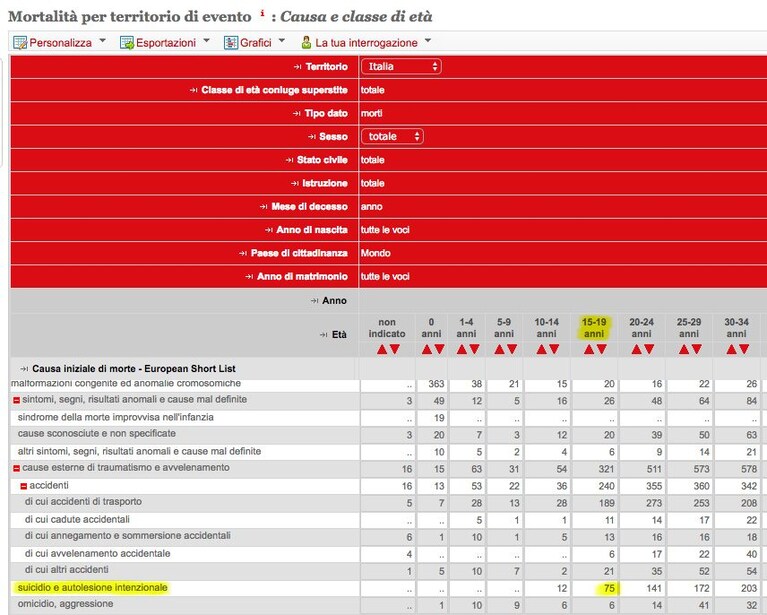The width and height of the screenshot is (767, 615).
Task: Sort the 0 anni column descending
Action: click(x=439, y=349)
